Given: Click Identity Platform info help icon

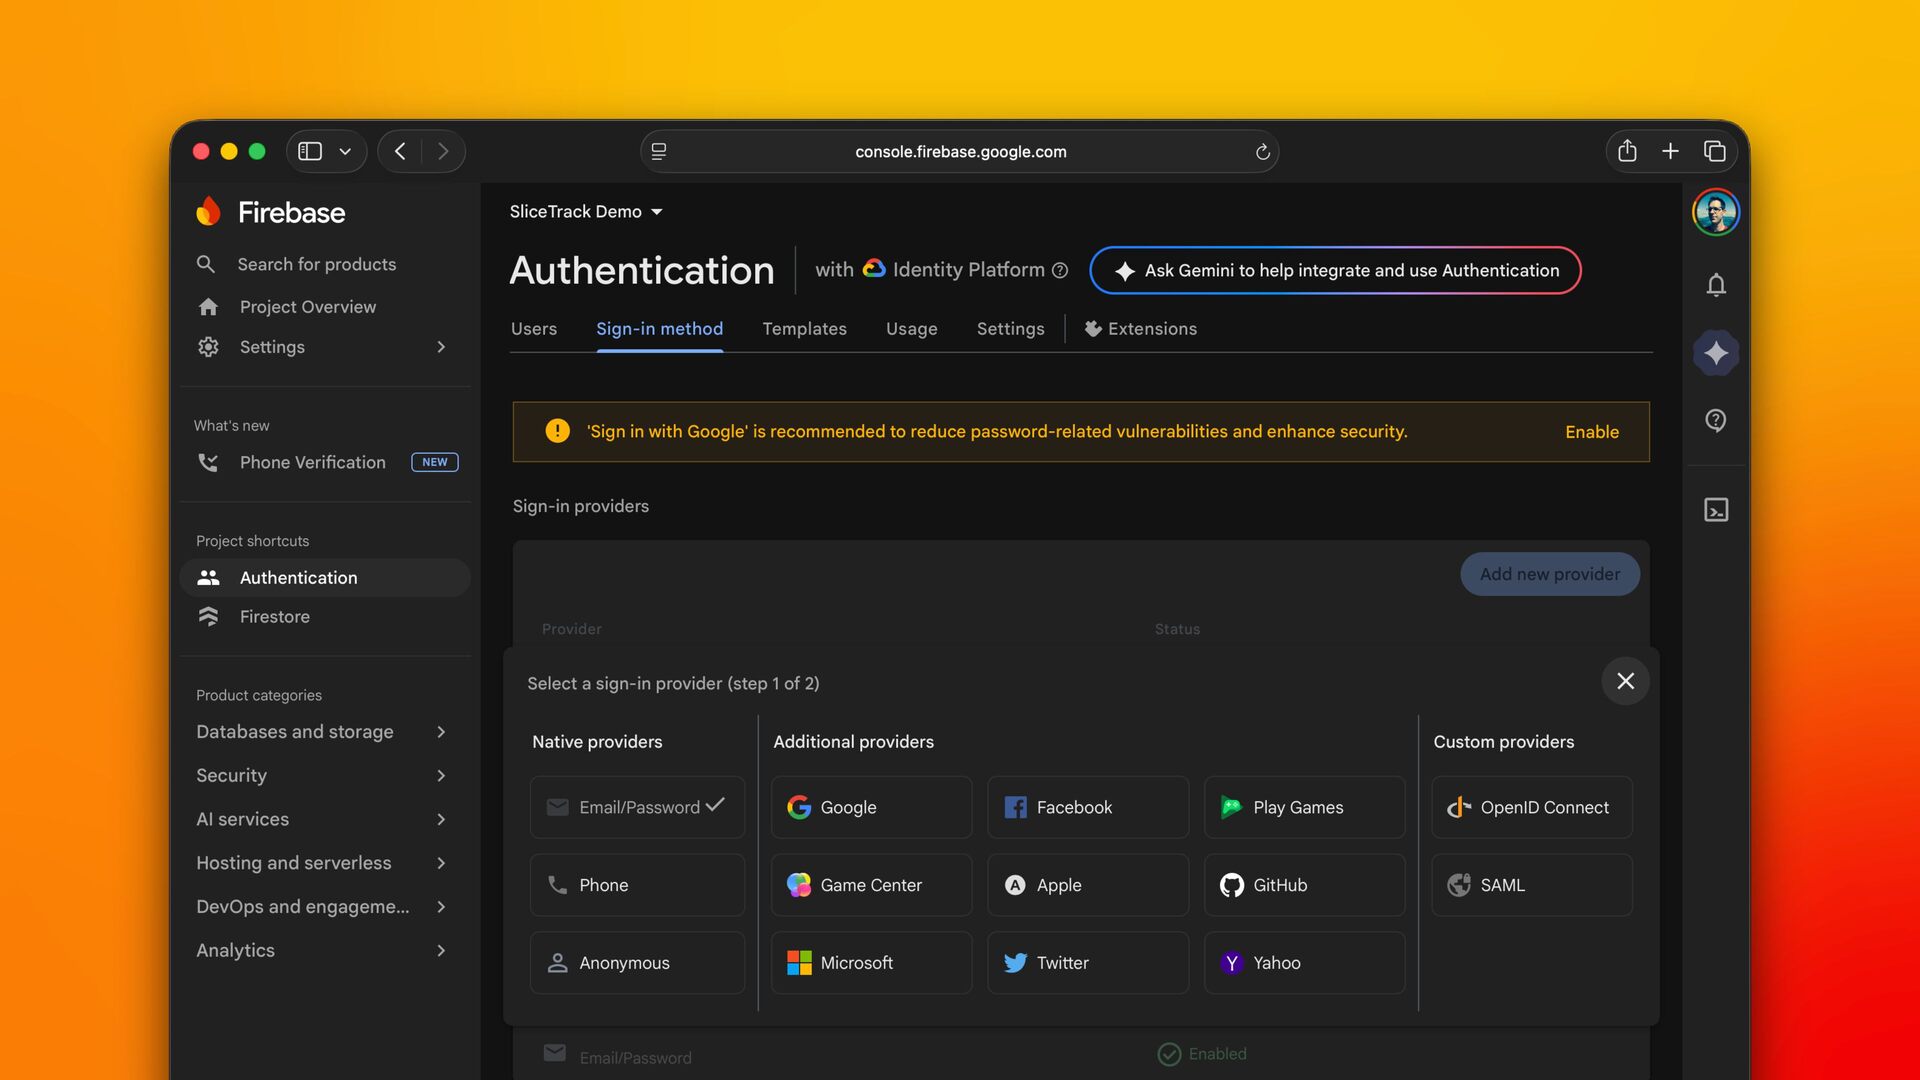Looking at the screenshot, I should click(1060, 270).
